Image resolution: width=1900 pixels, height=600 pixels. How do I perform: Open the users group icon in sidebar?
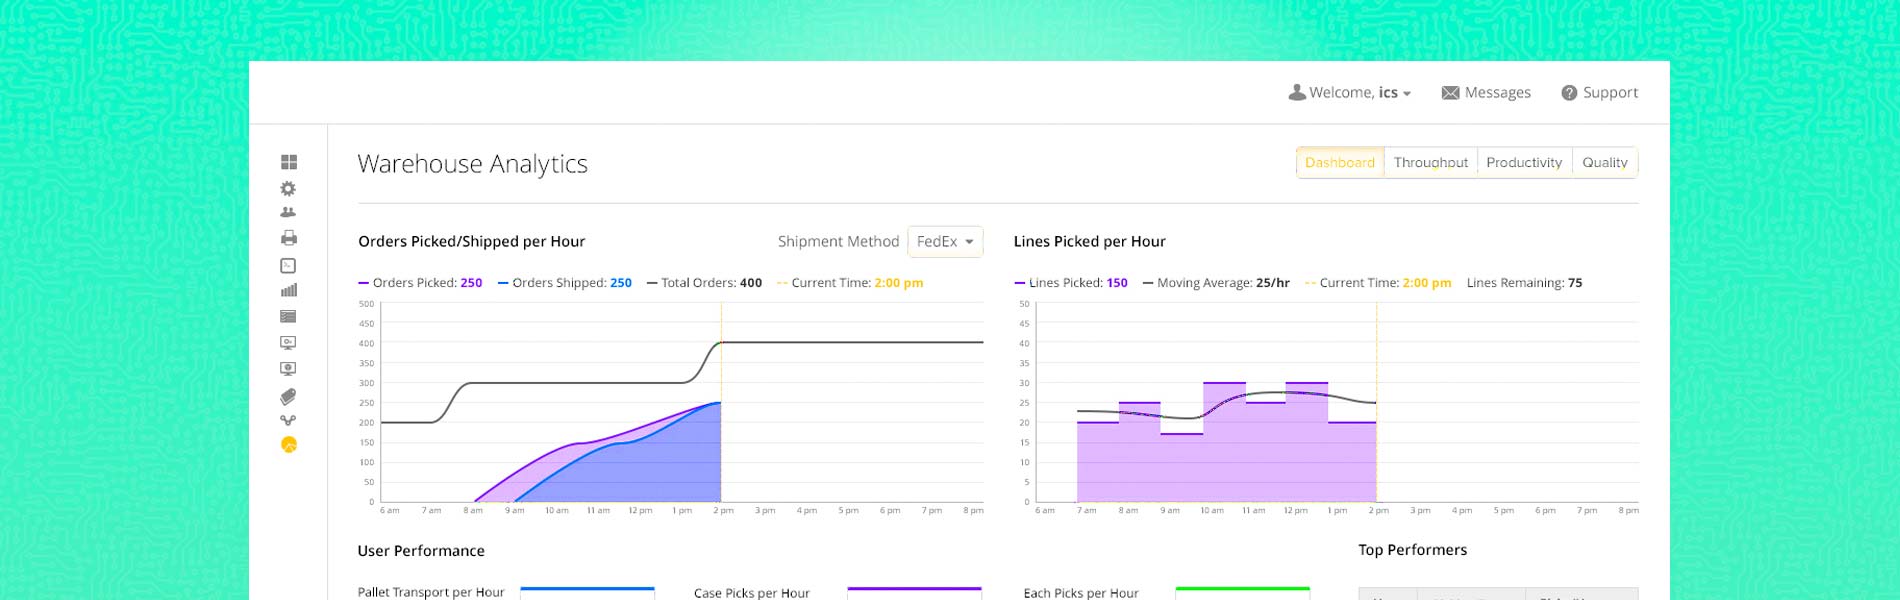289,212
